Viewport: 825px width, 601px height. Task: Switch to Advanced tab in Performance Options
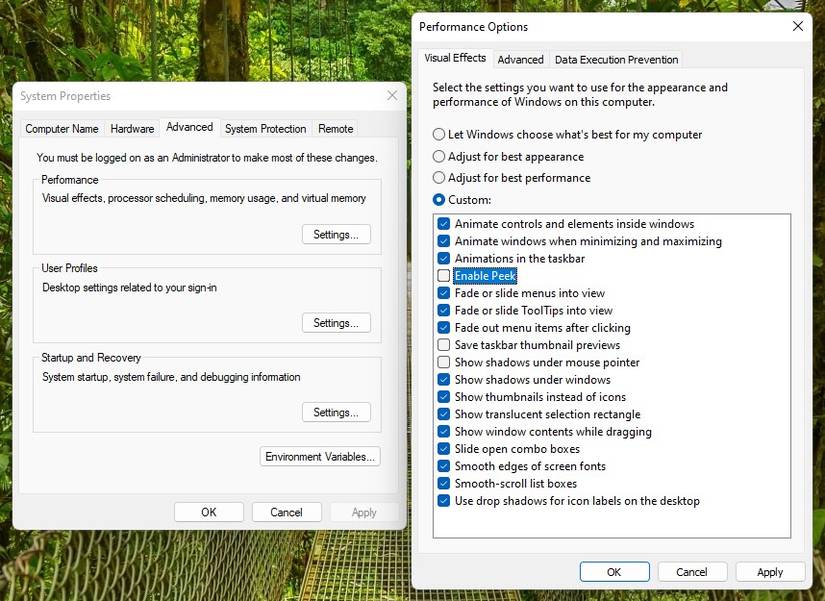click(x=520, y=60)
